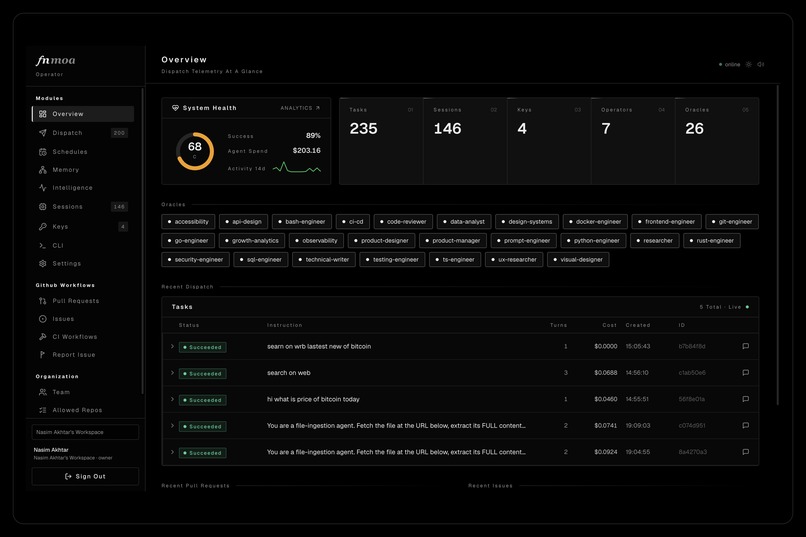
Task: Click the Activity 14d sparkline chart
Action: pos(297,168)
